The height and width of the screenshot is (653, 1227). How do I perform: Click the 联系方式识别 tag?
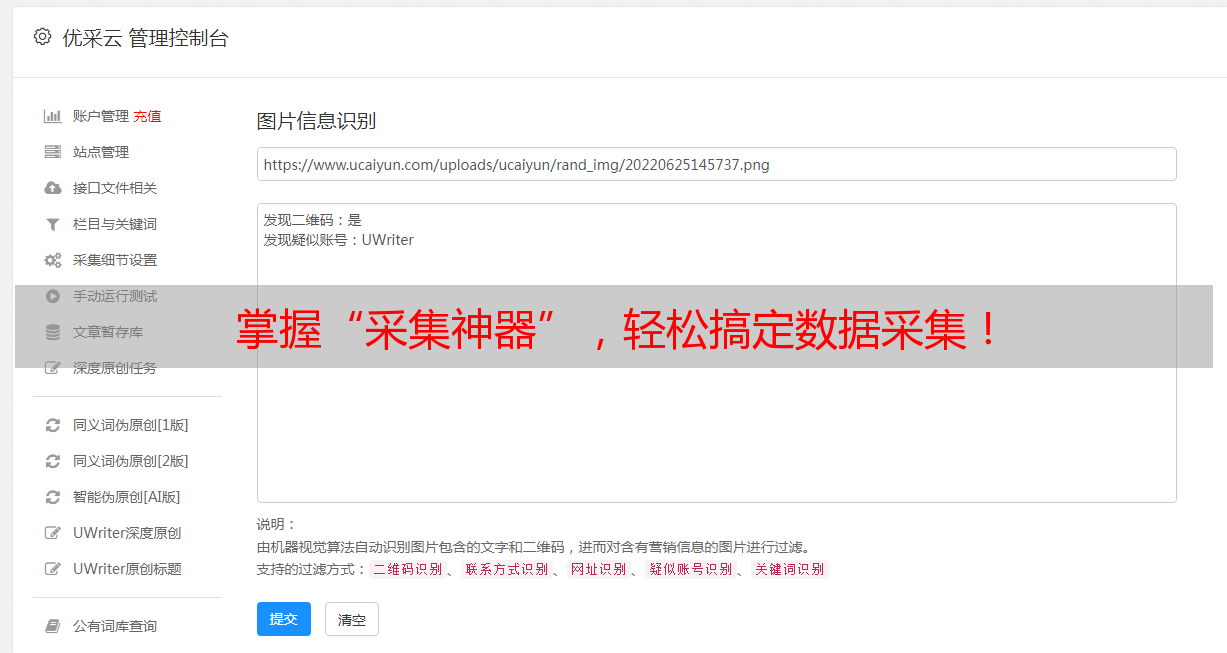click(506, 569)
